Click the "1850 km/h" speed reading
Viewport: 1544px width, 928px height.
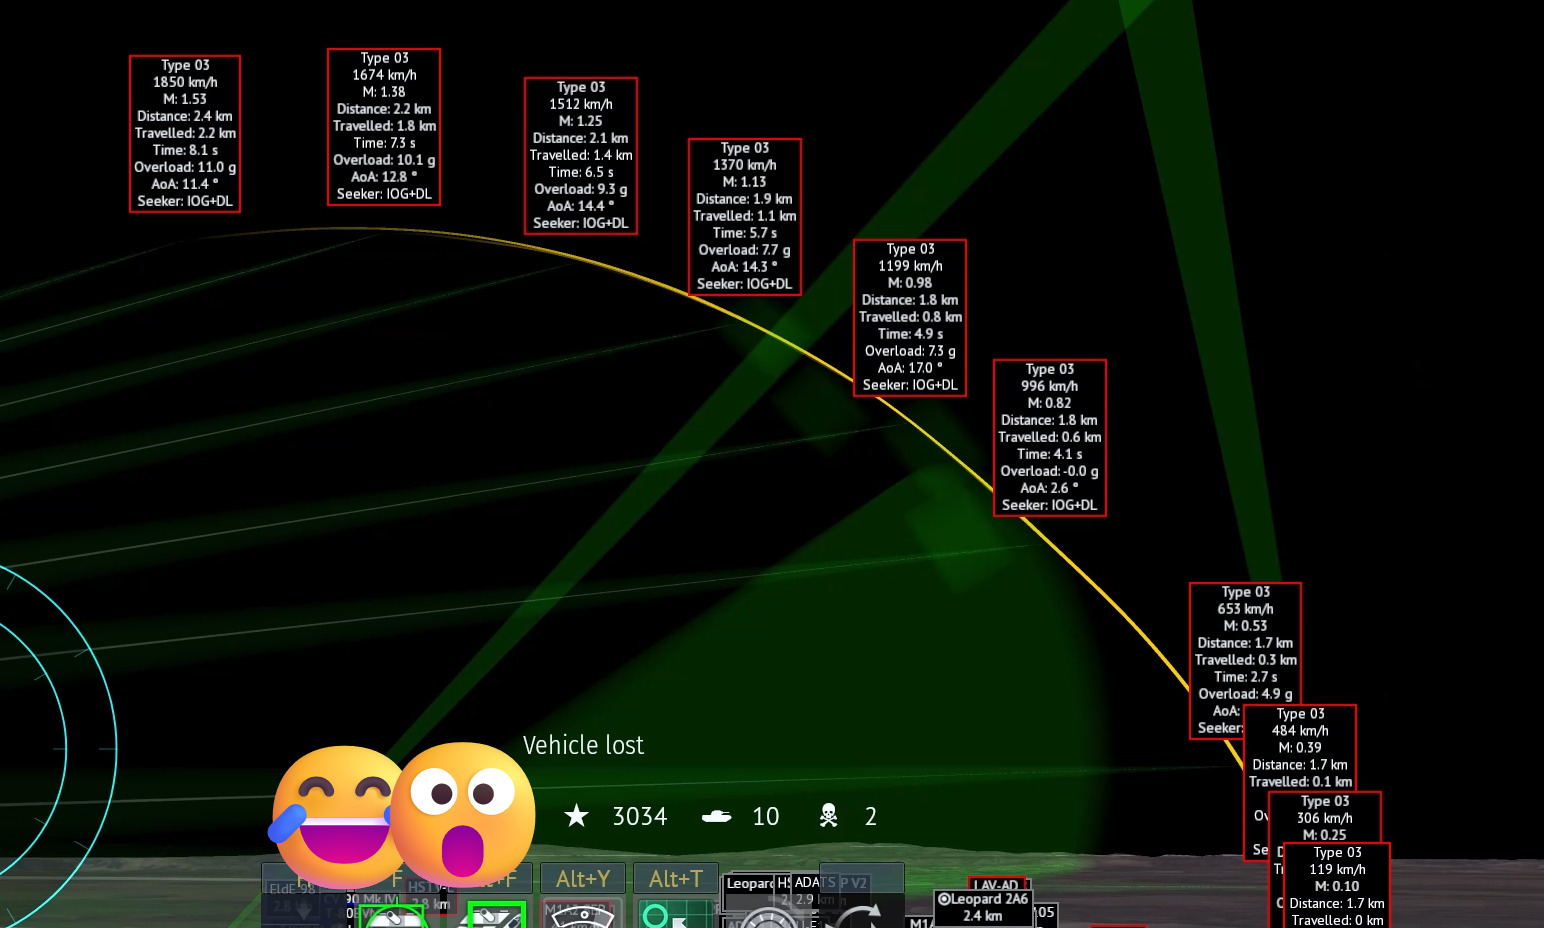coord(185,82)
